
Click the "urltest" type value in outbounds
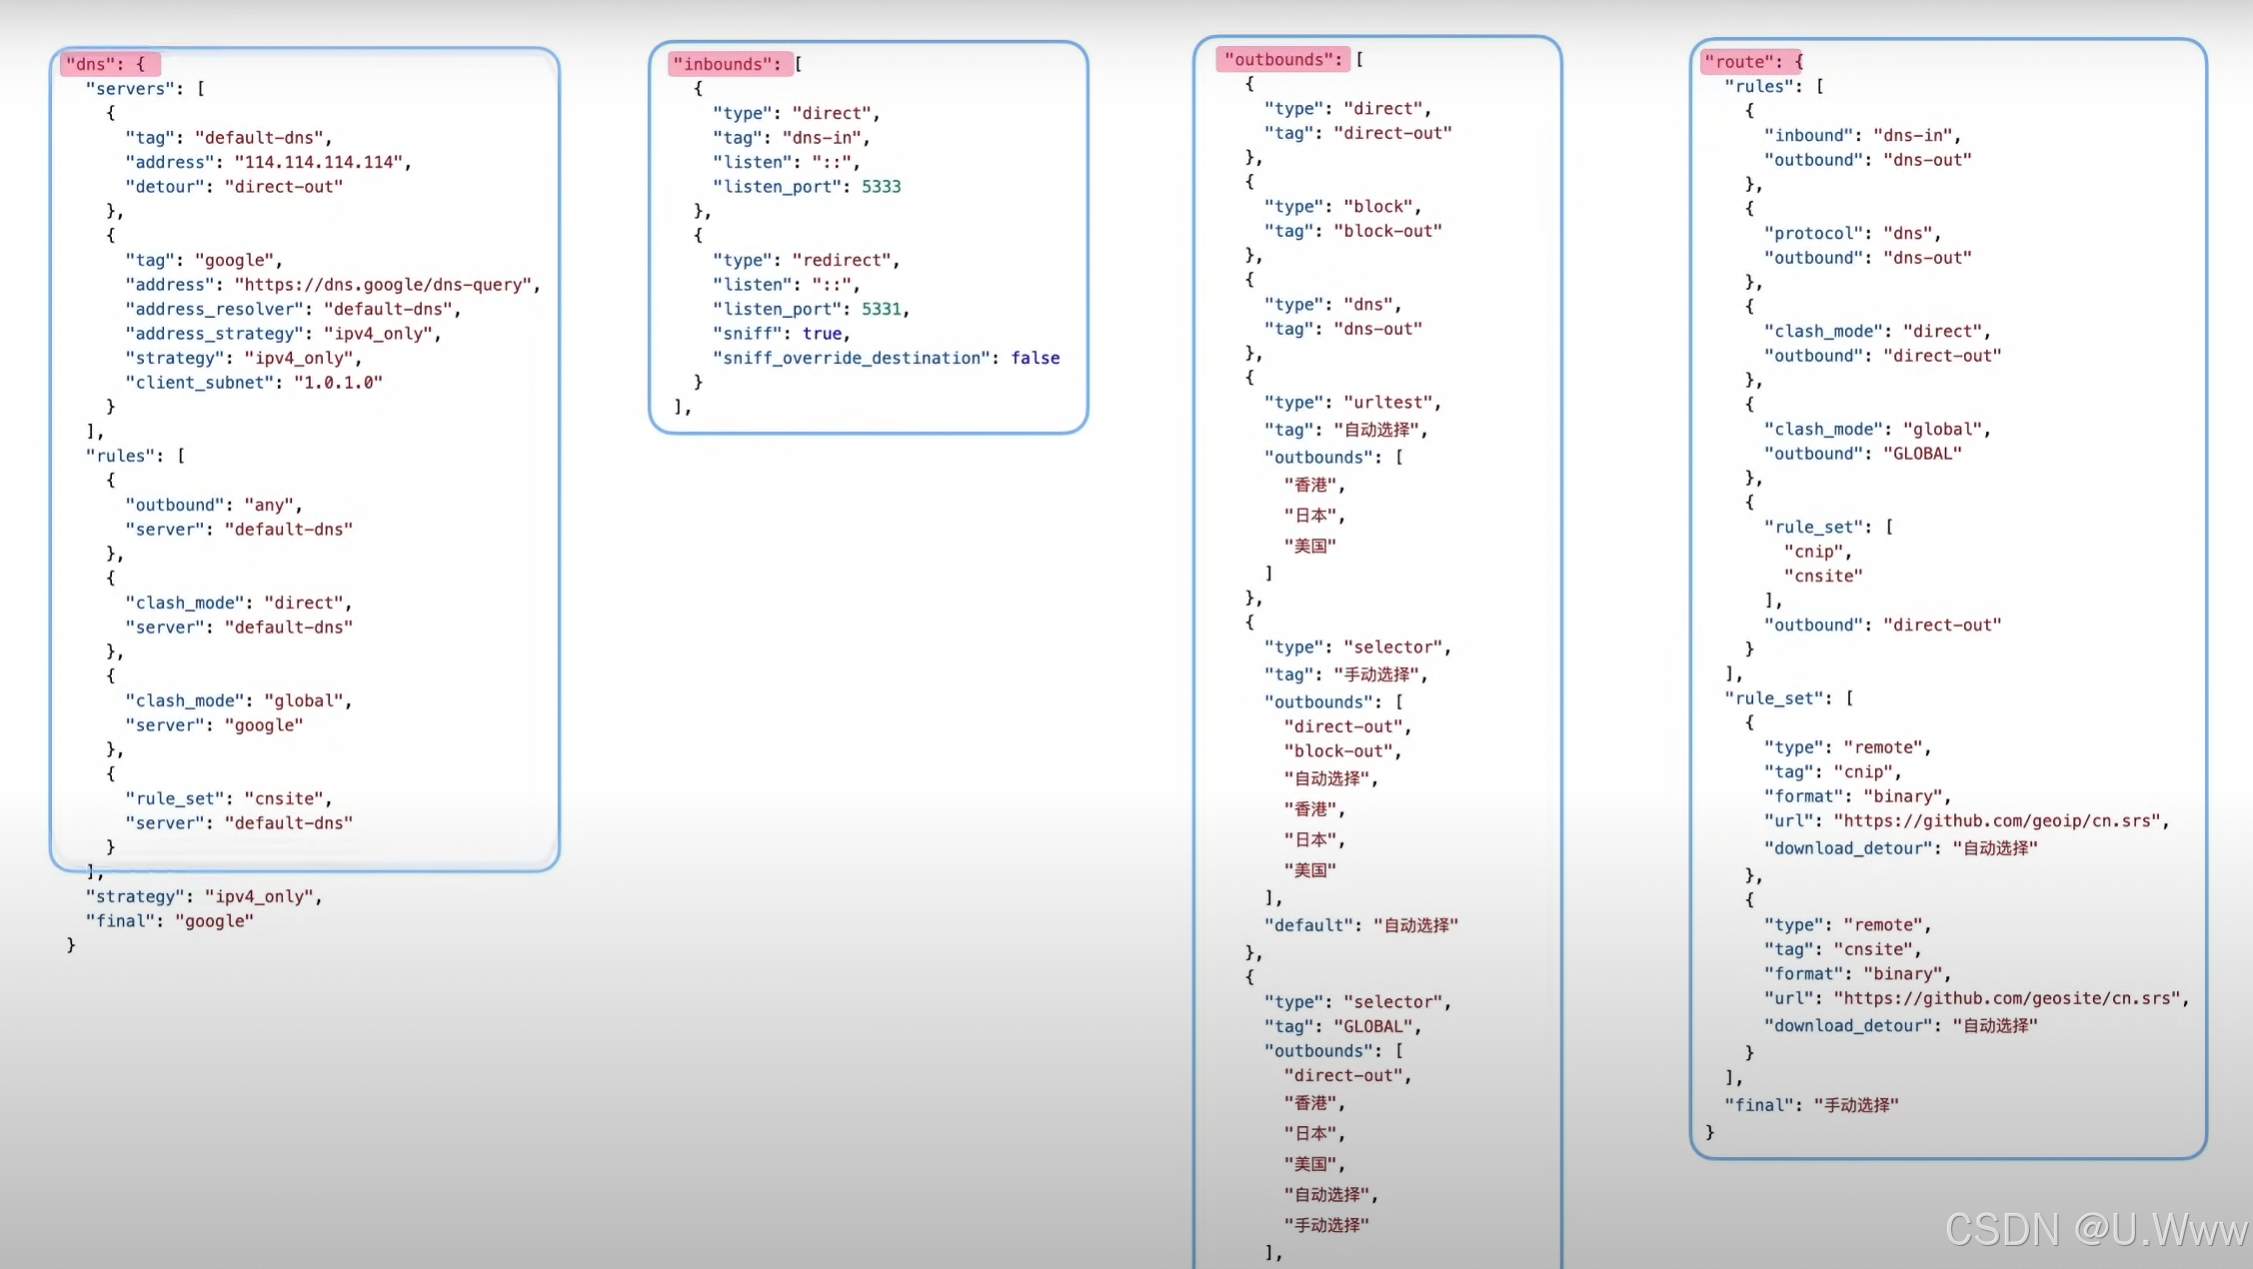[1388, 402]
